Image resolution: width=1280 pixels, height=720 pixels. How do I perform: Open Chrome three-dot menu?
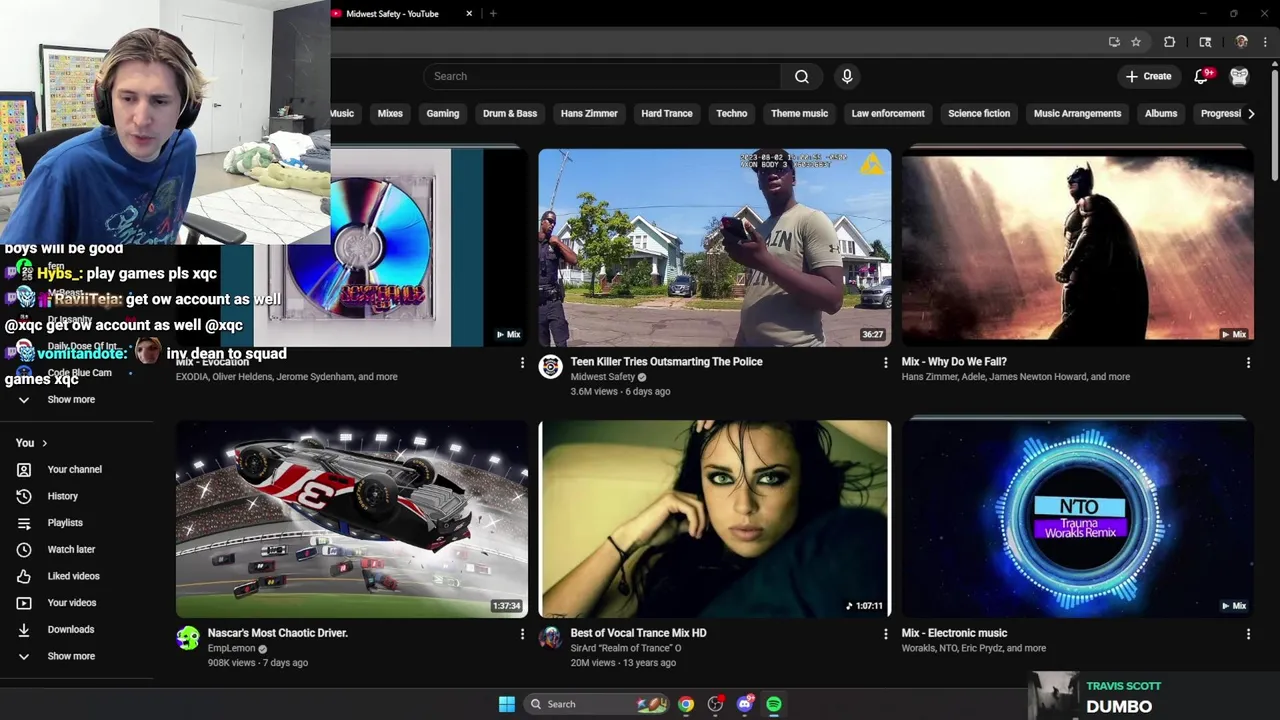pyautogui.click(x=1265, y=42)
